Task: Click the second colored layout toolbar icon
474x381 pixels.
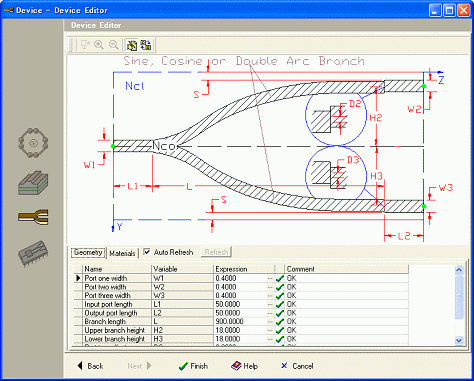Action: click(x=145, y=45)
